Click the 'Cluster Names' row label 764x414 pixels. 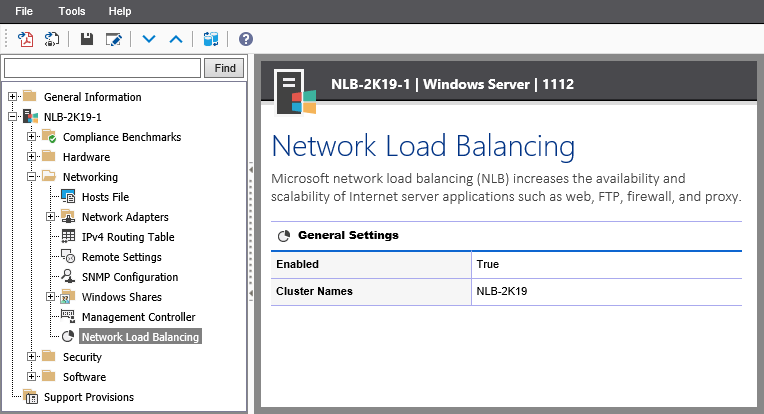tap(314, 291)
